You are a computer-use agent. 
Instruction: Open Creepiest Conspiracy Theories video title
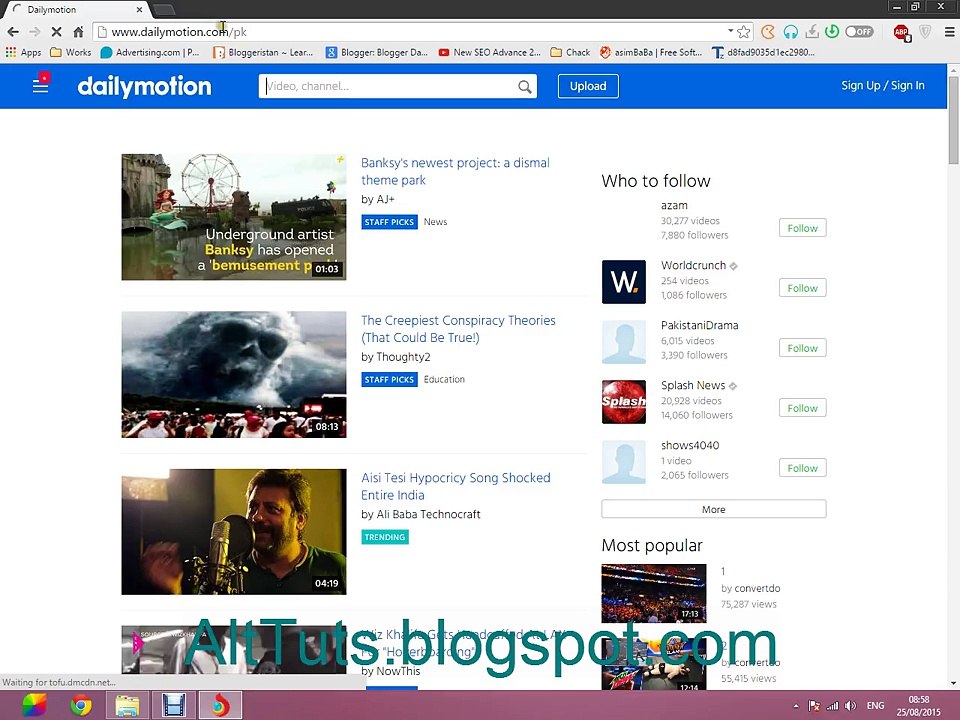458,329
